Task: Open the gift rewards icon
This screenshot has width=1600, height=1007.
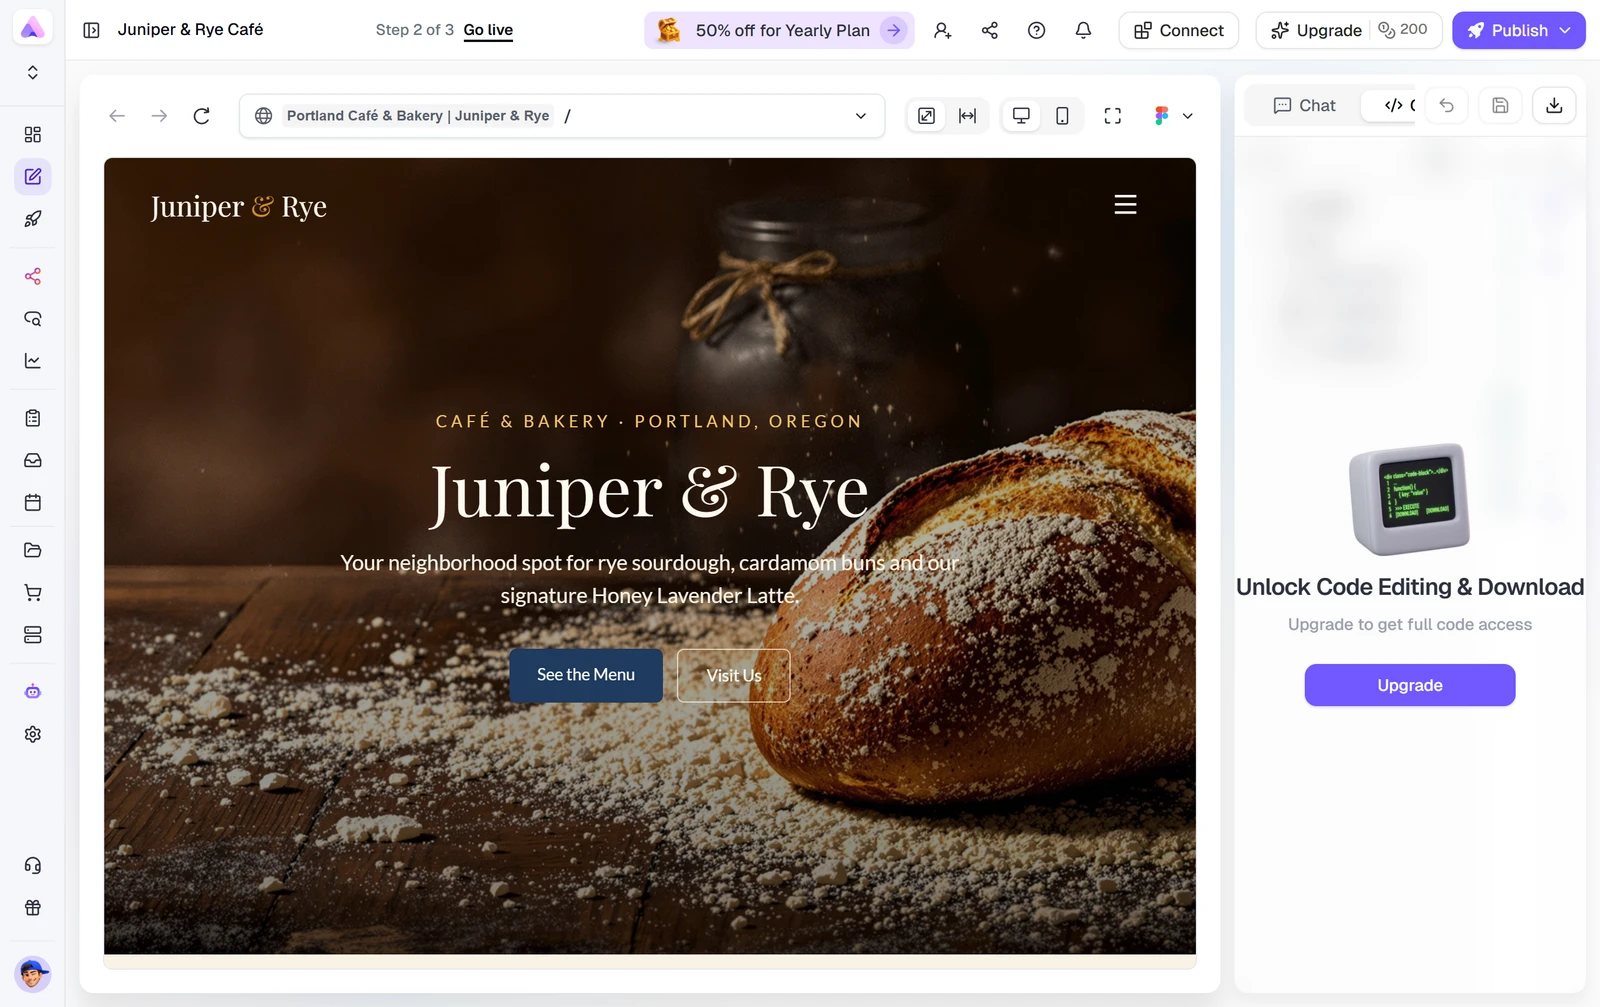Action: pyautogui.click(x=33, y=908)
